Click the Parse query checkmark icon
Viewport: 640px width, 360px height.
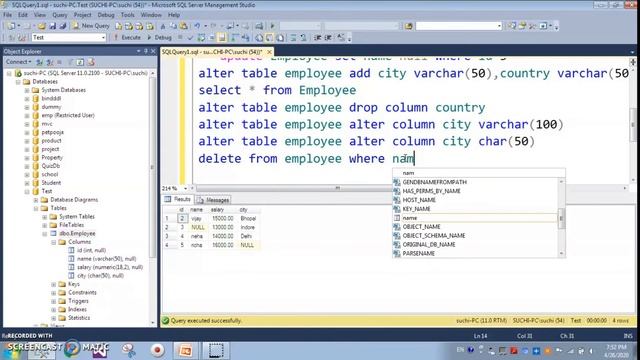pos(190,38)
